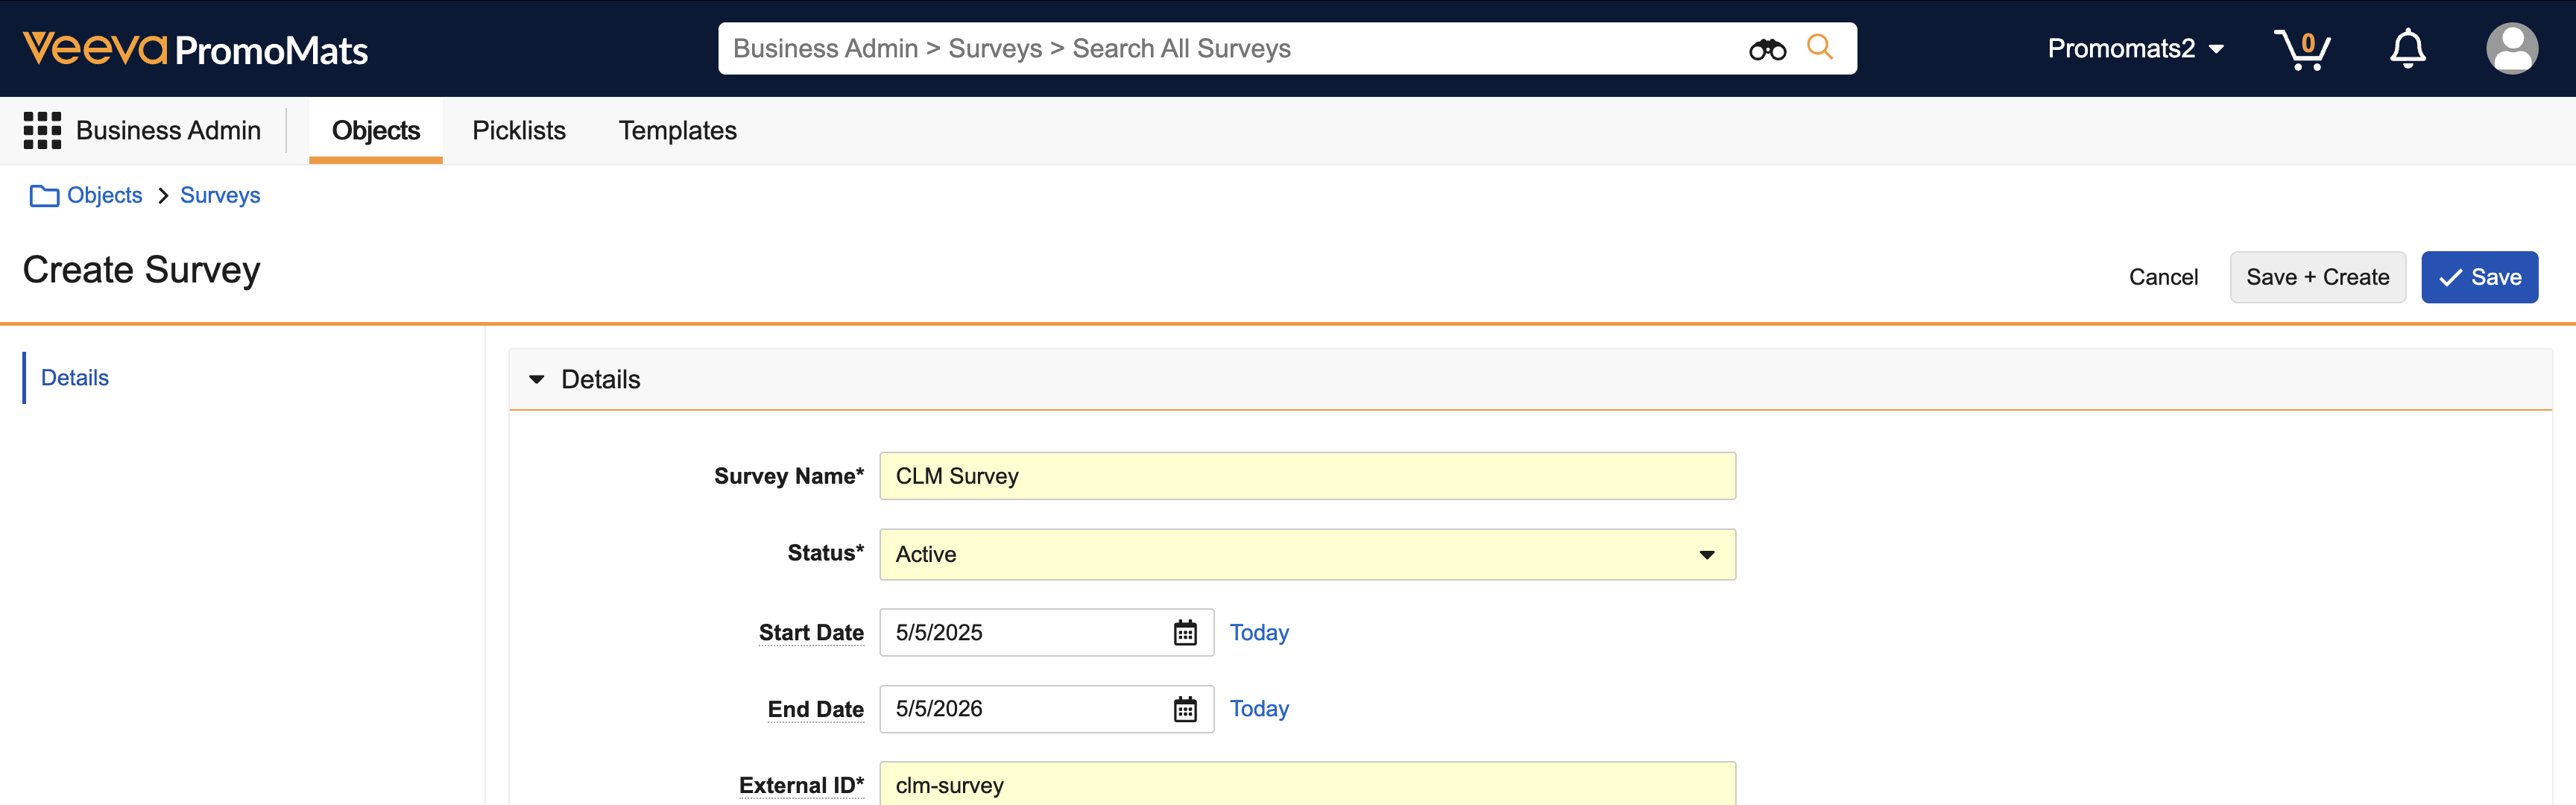The width and height of the screenshot is (2576, 805).
Task: Open the shopping cart icon
Action: coord(2301,49)
